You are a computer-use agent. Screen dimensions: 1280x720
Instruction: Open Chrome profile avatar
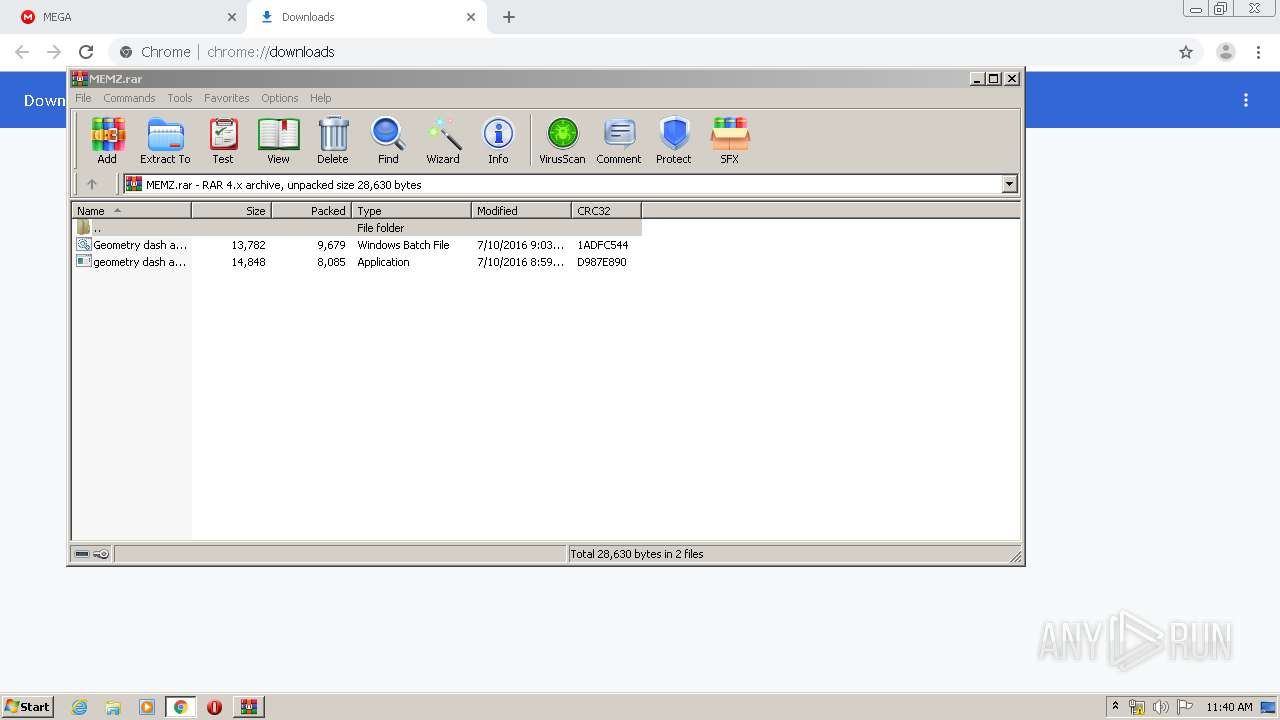coord(1226,52)
